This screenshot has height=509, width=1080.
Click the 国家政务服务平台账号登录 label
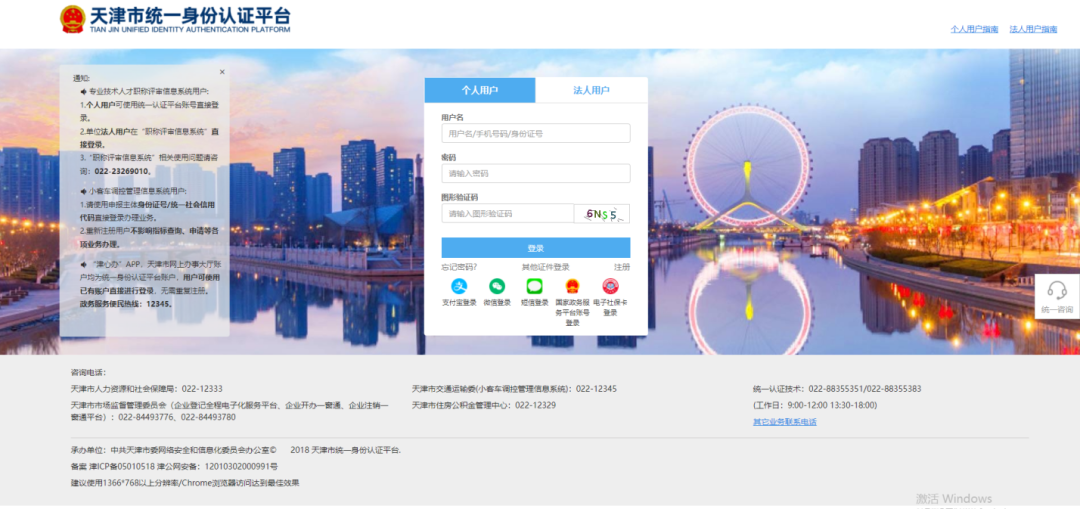[572, 312]
